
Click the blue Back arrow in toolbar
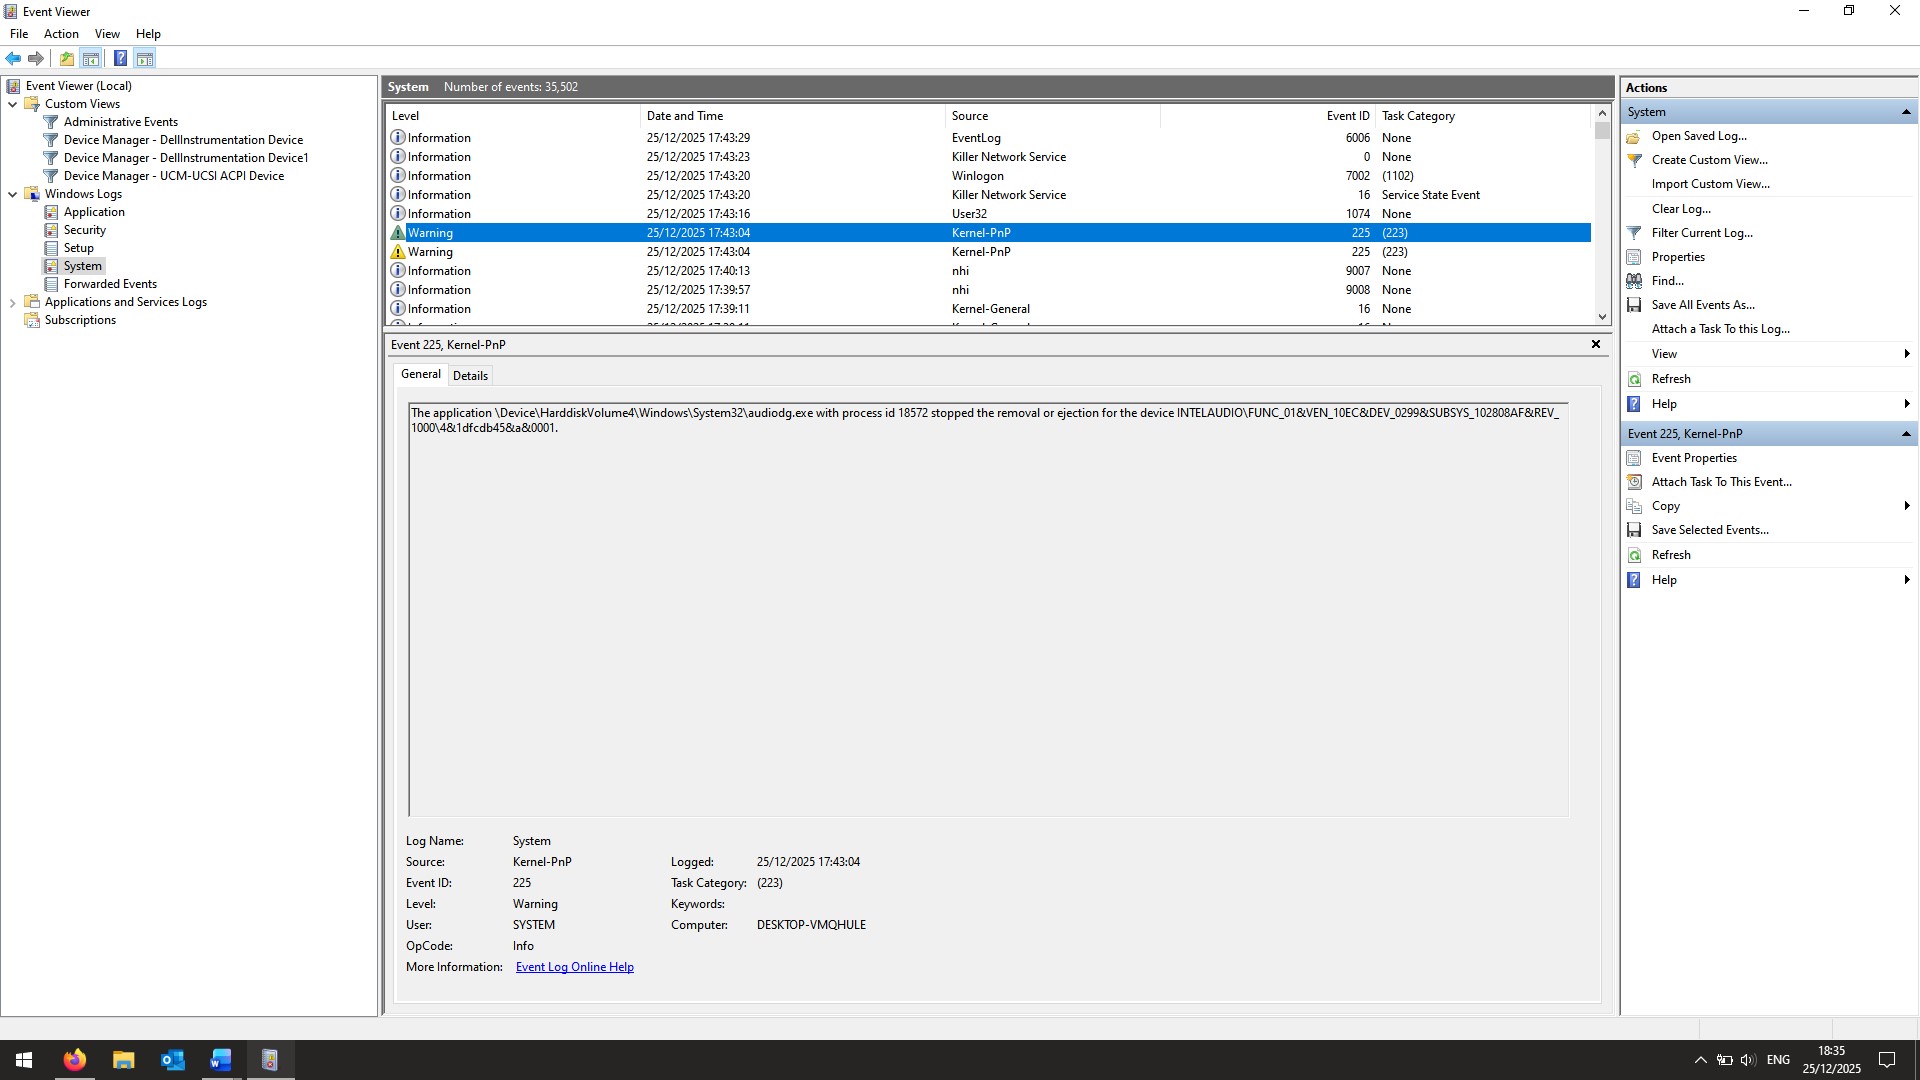click(x=13, y=58)
